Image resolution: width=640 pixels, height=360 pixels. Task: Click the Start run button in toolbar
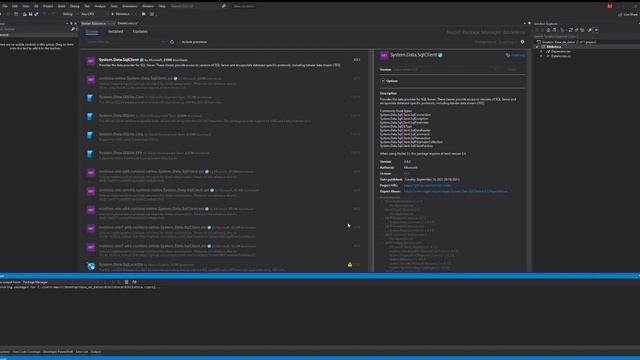coord(121,14)
